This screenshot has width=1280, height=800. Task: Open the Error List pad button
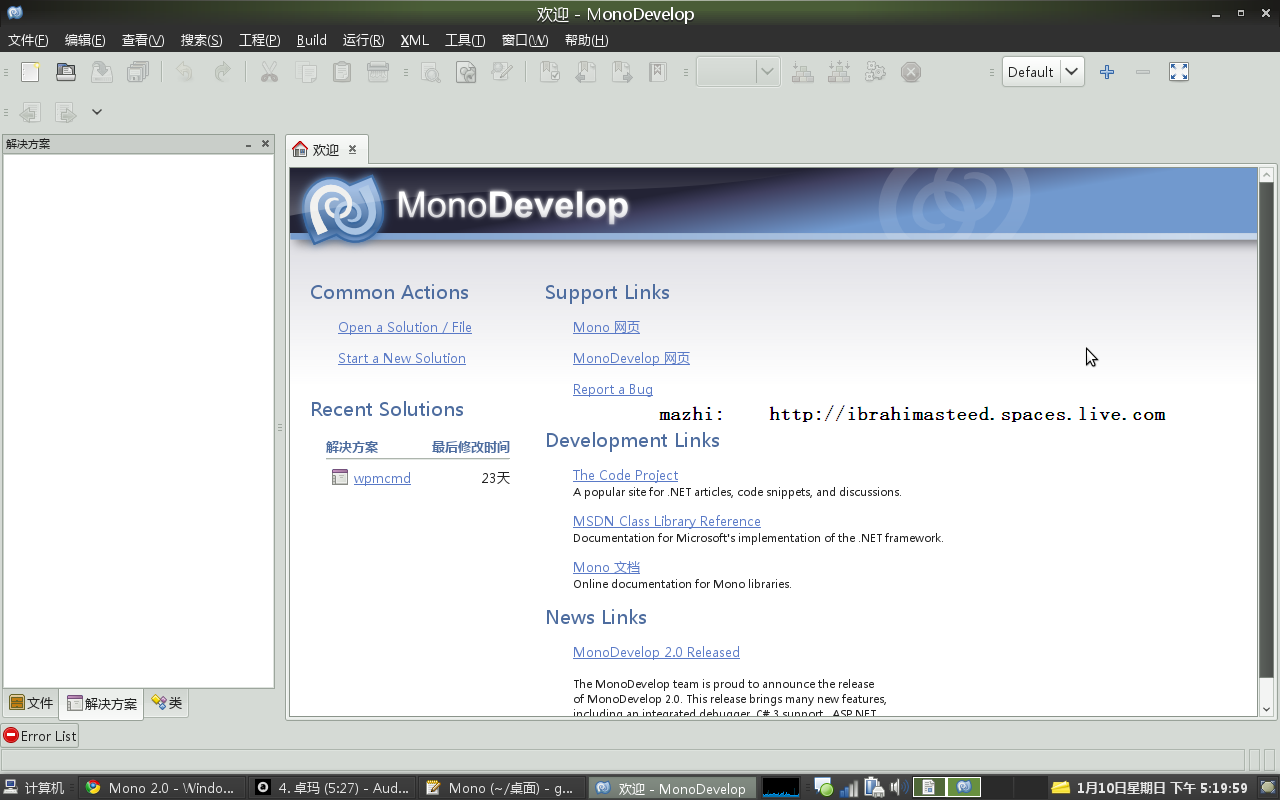(x=40, y=736)
